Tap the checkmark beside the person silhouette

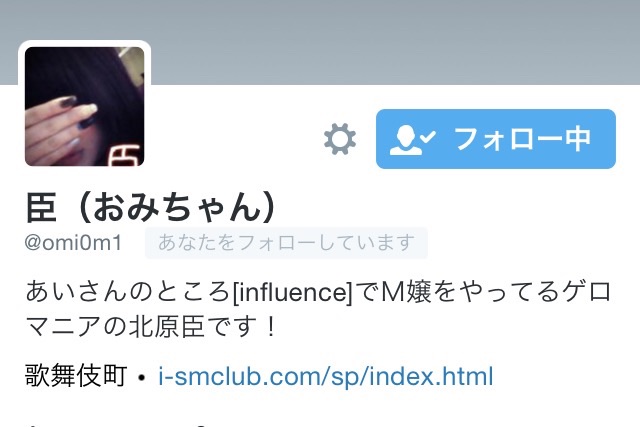point(428,136)
